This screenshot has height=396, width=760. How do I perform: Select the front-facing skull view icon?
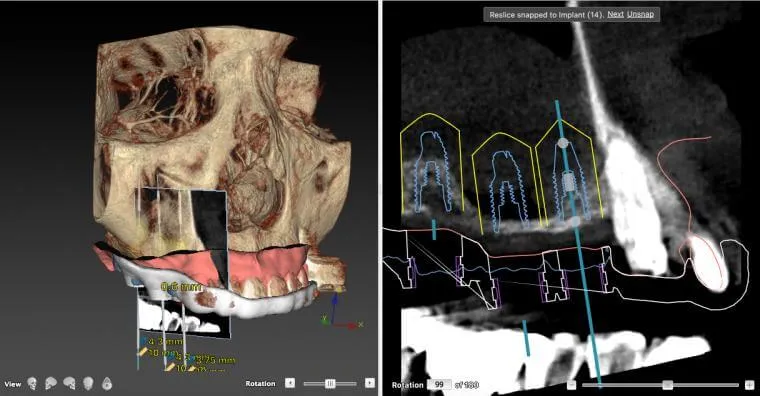tap(32, 384)
